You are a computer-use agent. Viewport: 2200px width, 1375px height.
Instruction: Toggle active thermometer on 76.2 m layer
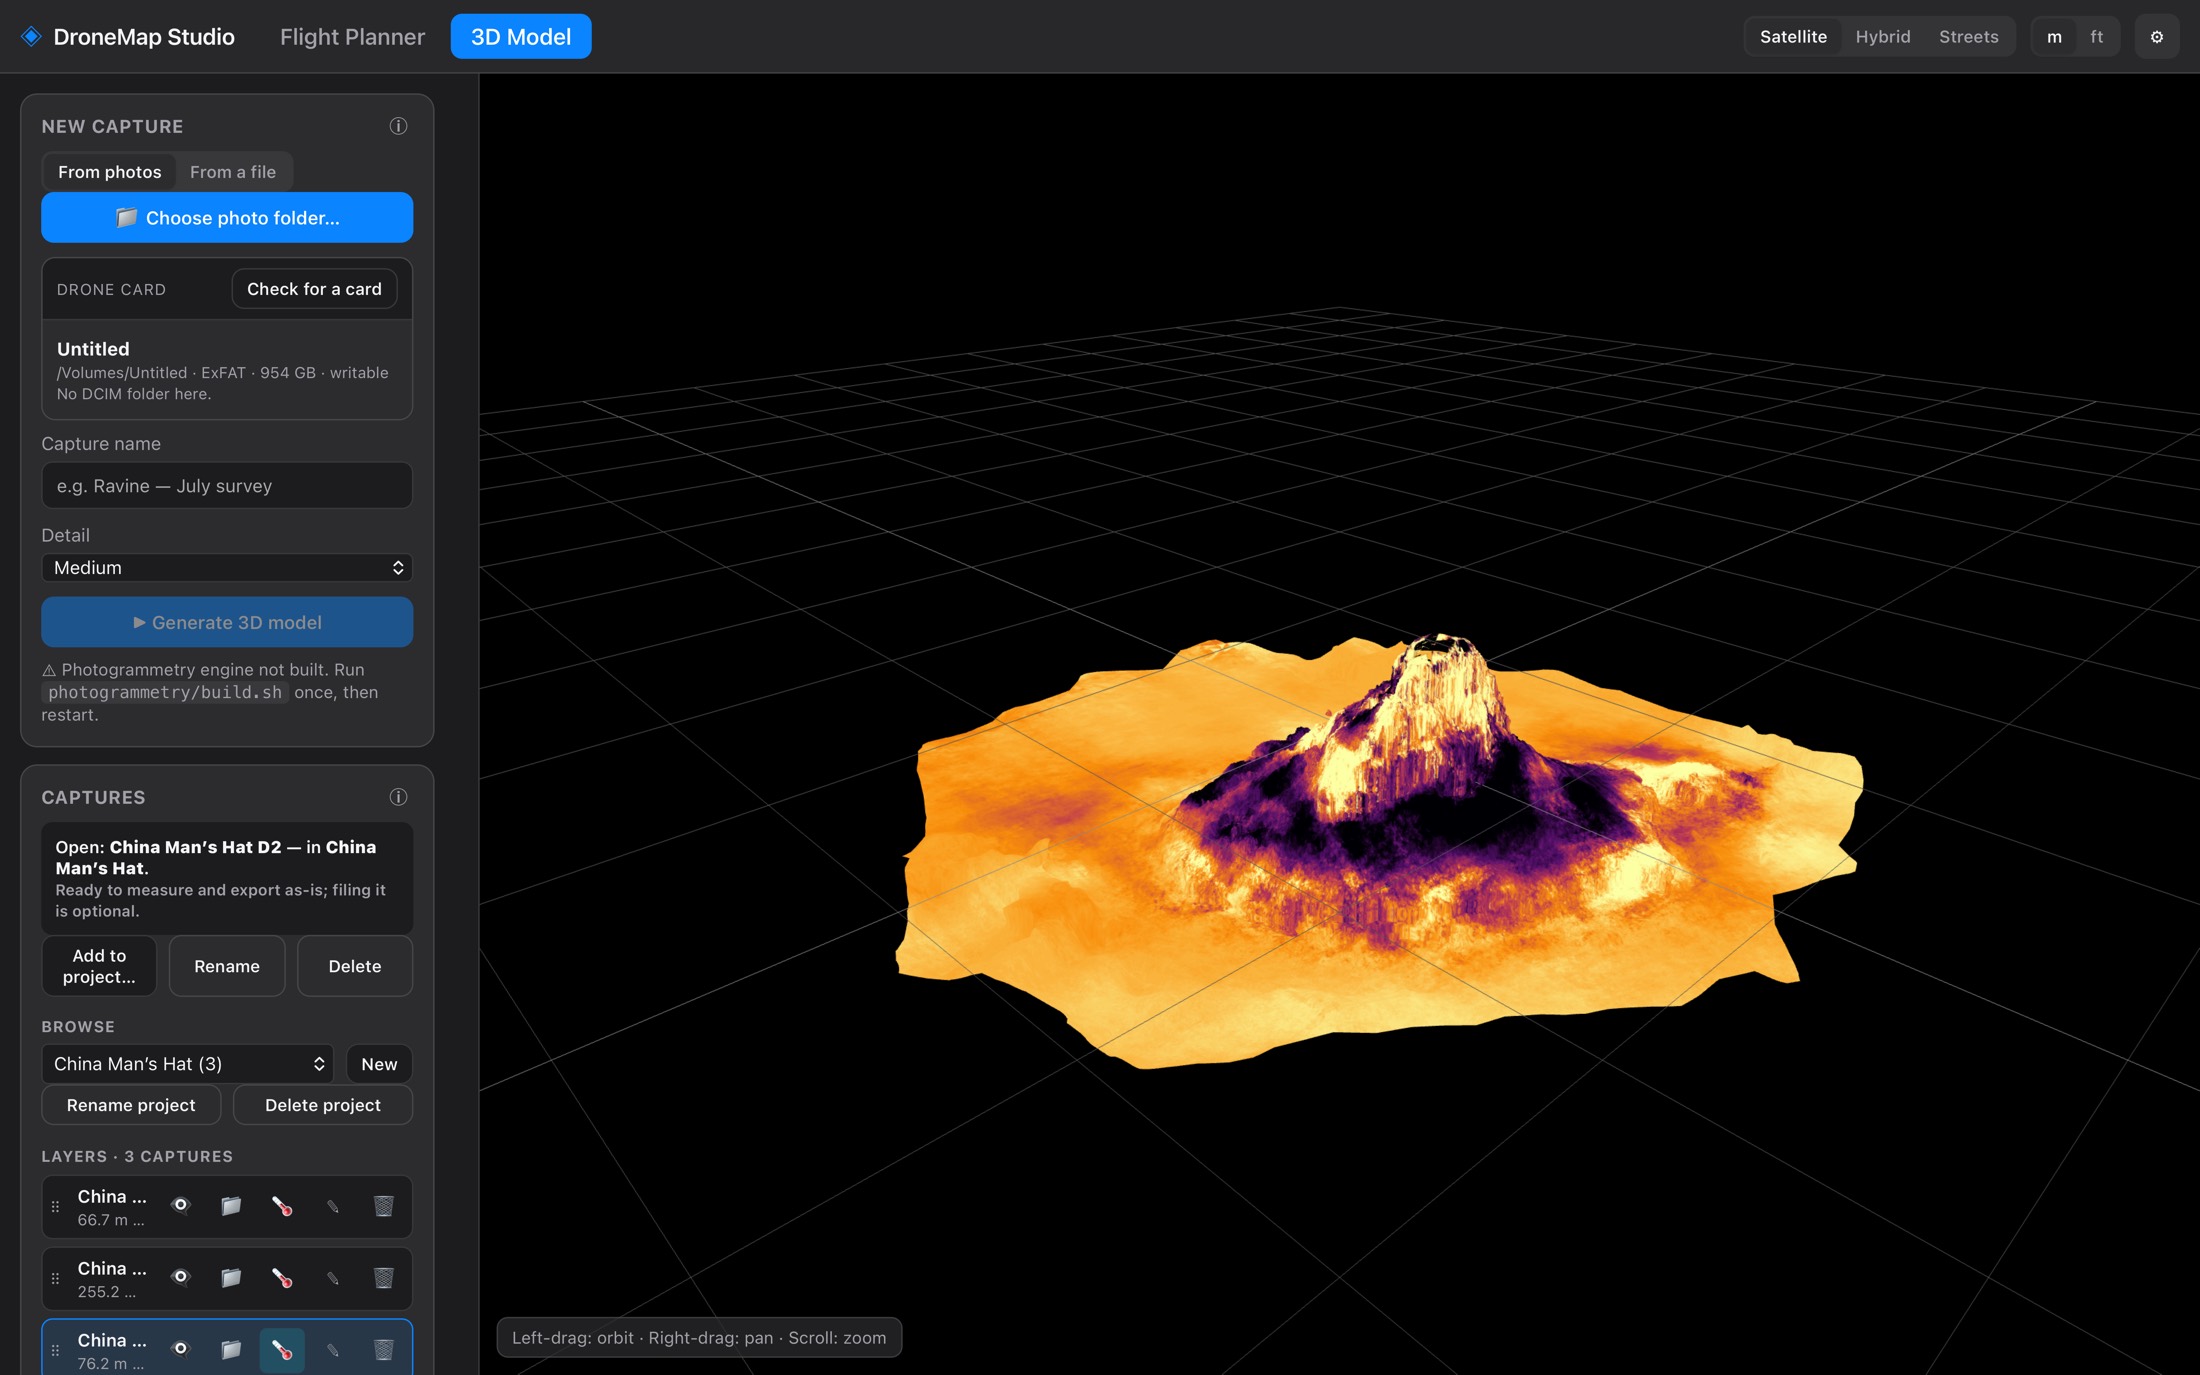(x=282, y=1350)
